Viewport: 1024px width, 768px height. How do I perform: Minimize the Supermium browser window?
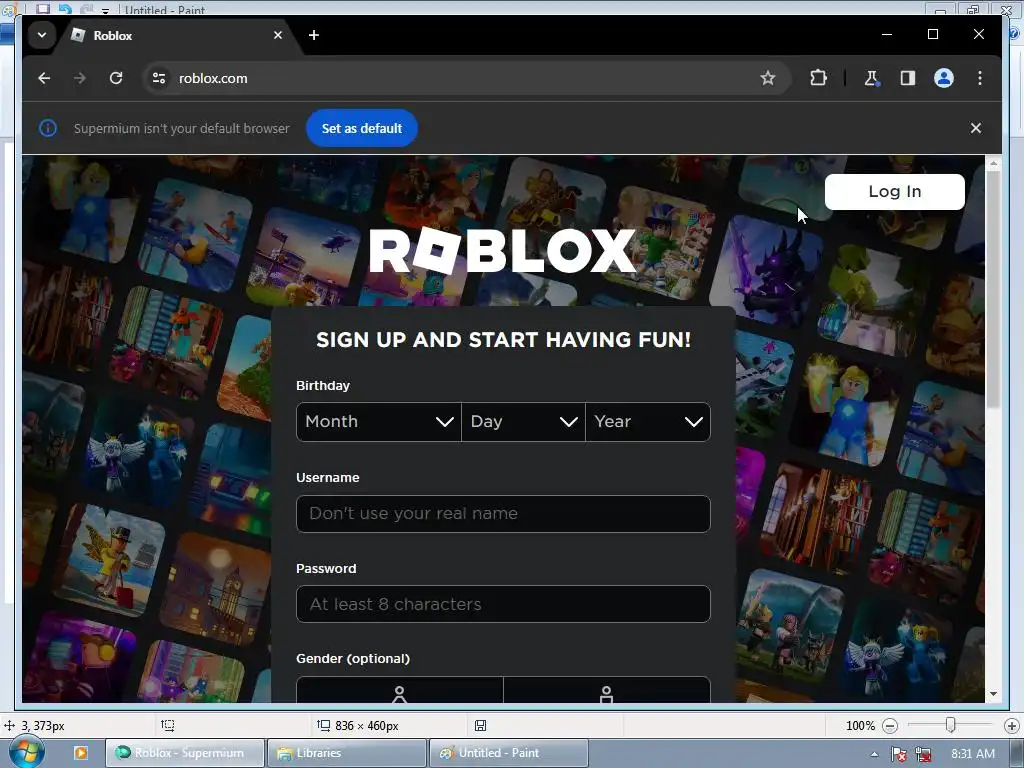(887, 35)
